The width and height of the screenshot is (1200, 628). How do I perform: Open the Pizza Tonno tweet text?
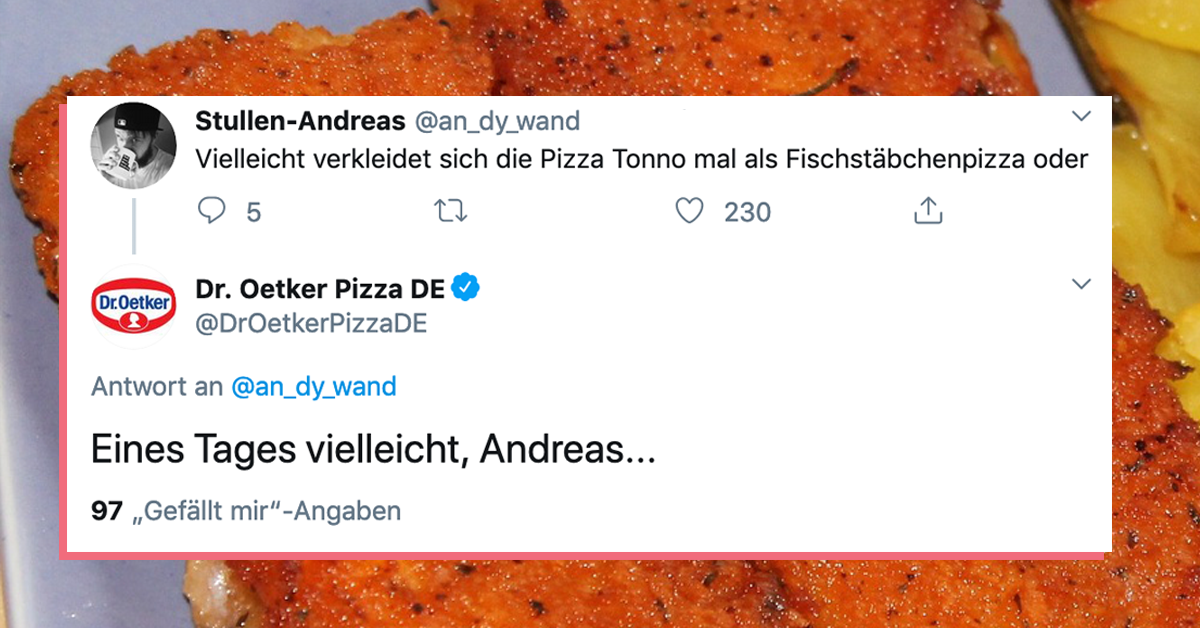[x=640, y=159]
